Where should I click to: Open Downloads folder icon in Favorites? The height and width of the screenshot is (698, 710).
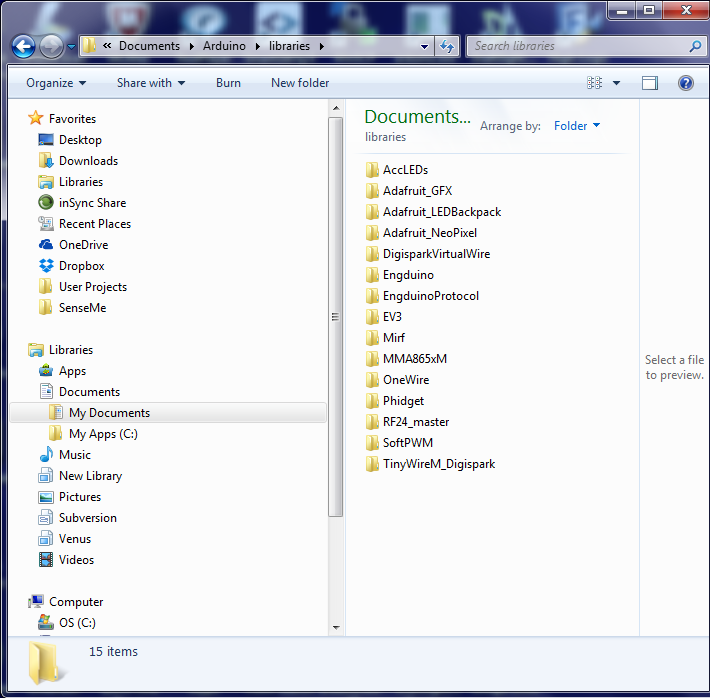point(46,161)
